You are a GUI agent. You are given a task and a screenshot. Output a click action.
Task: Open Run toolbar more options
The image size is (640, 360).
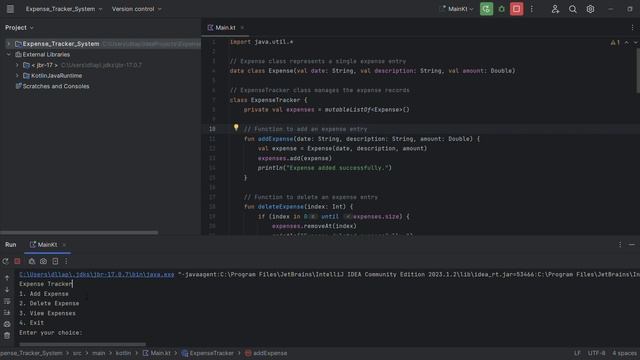click(66, 261)
